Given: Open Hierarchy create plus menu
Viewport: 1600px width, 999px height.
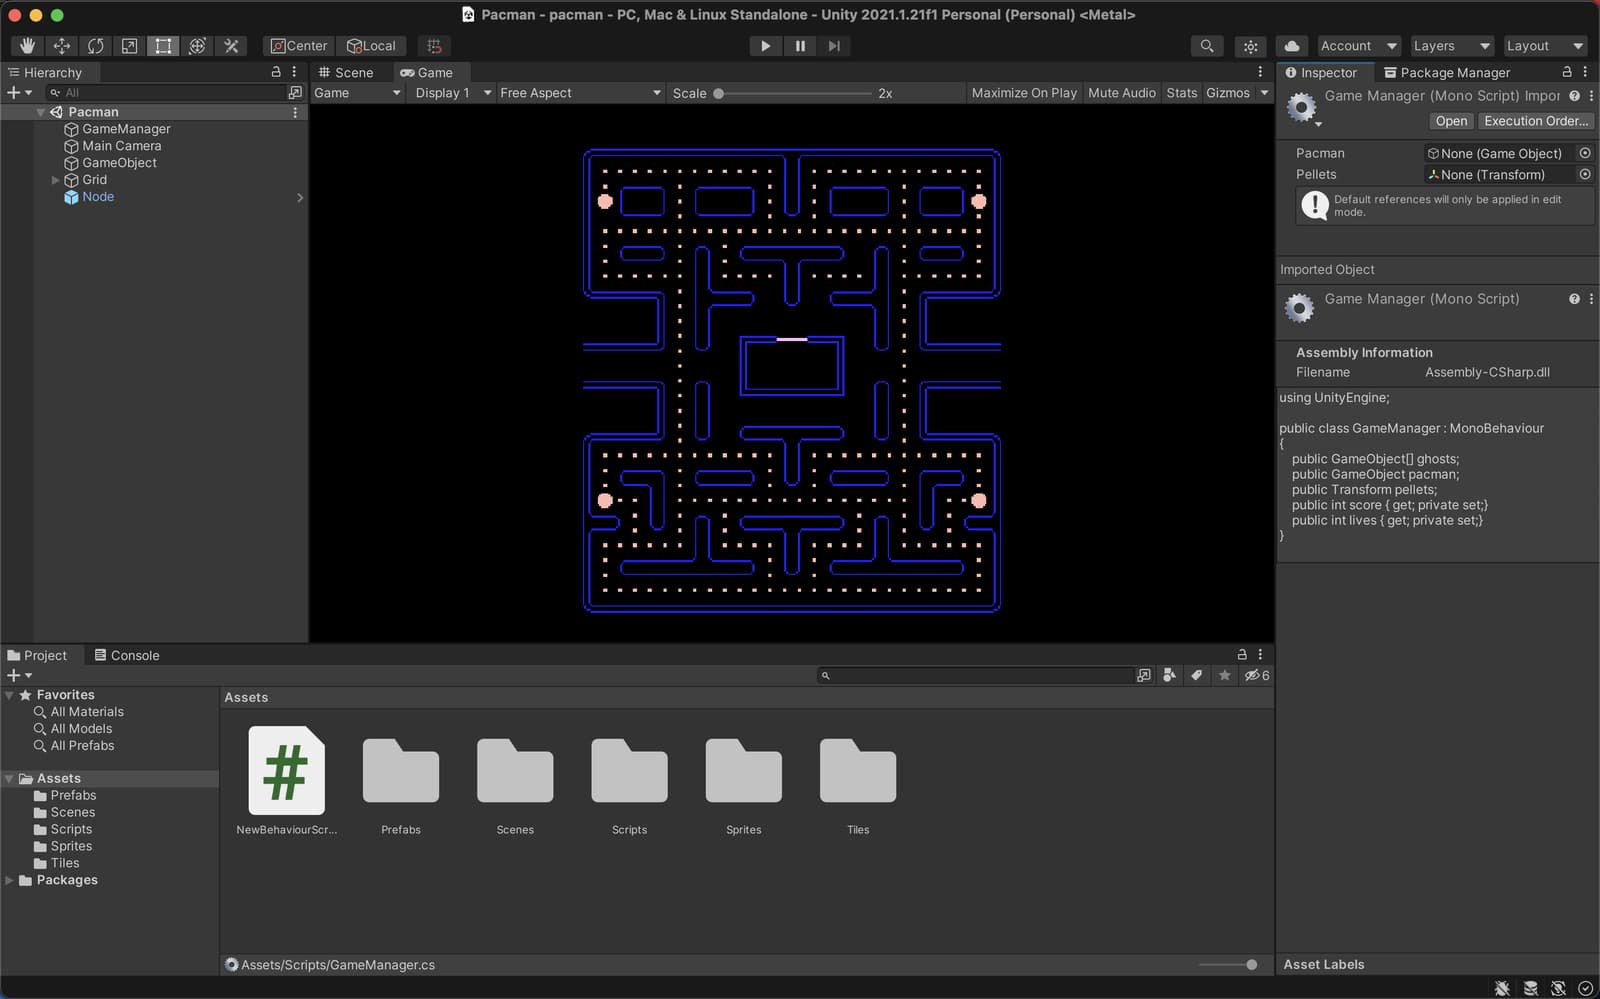Looking at the screenshot, I should pyautogui.click(x=19, y=92).
